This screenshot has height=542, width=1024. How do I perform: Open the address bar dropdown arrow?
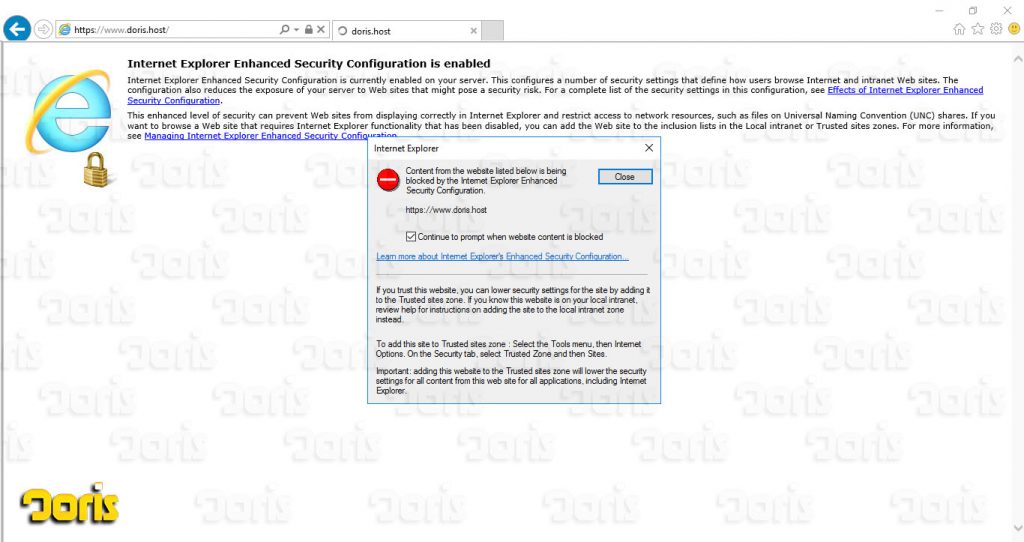pyautogui.click(x=296, y=29)
